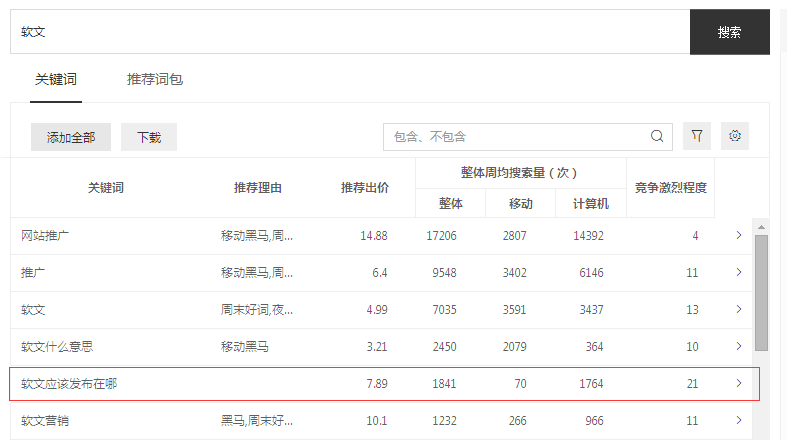Click the 添加全部 button
The image size is (787, 440).
pos(71,138)
